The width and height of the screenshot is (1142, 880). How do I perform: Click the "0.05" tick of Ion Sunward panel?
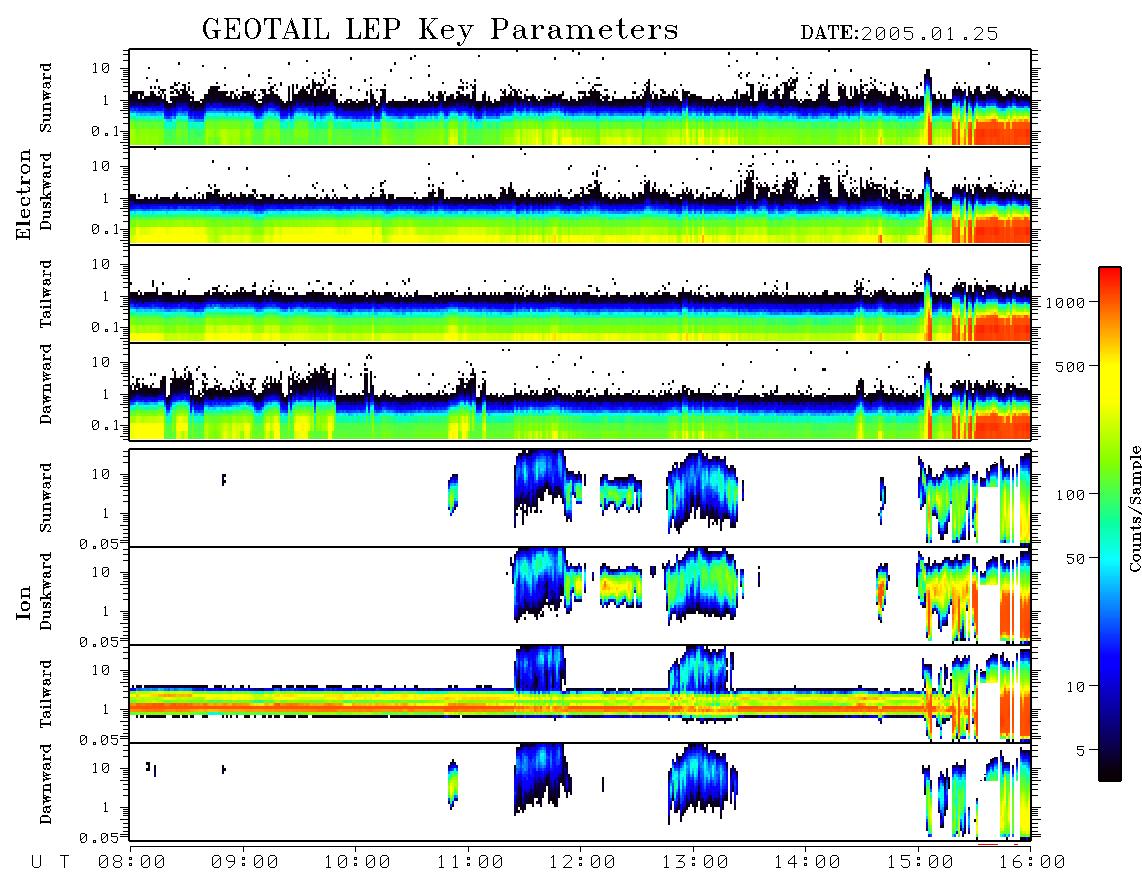(98, 543)
